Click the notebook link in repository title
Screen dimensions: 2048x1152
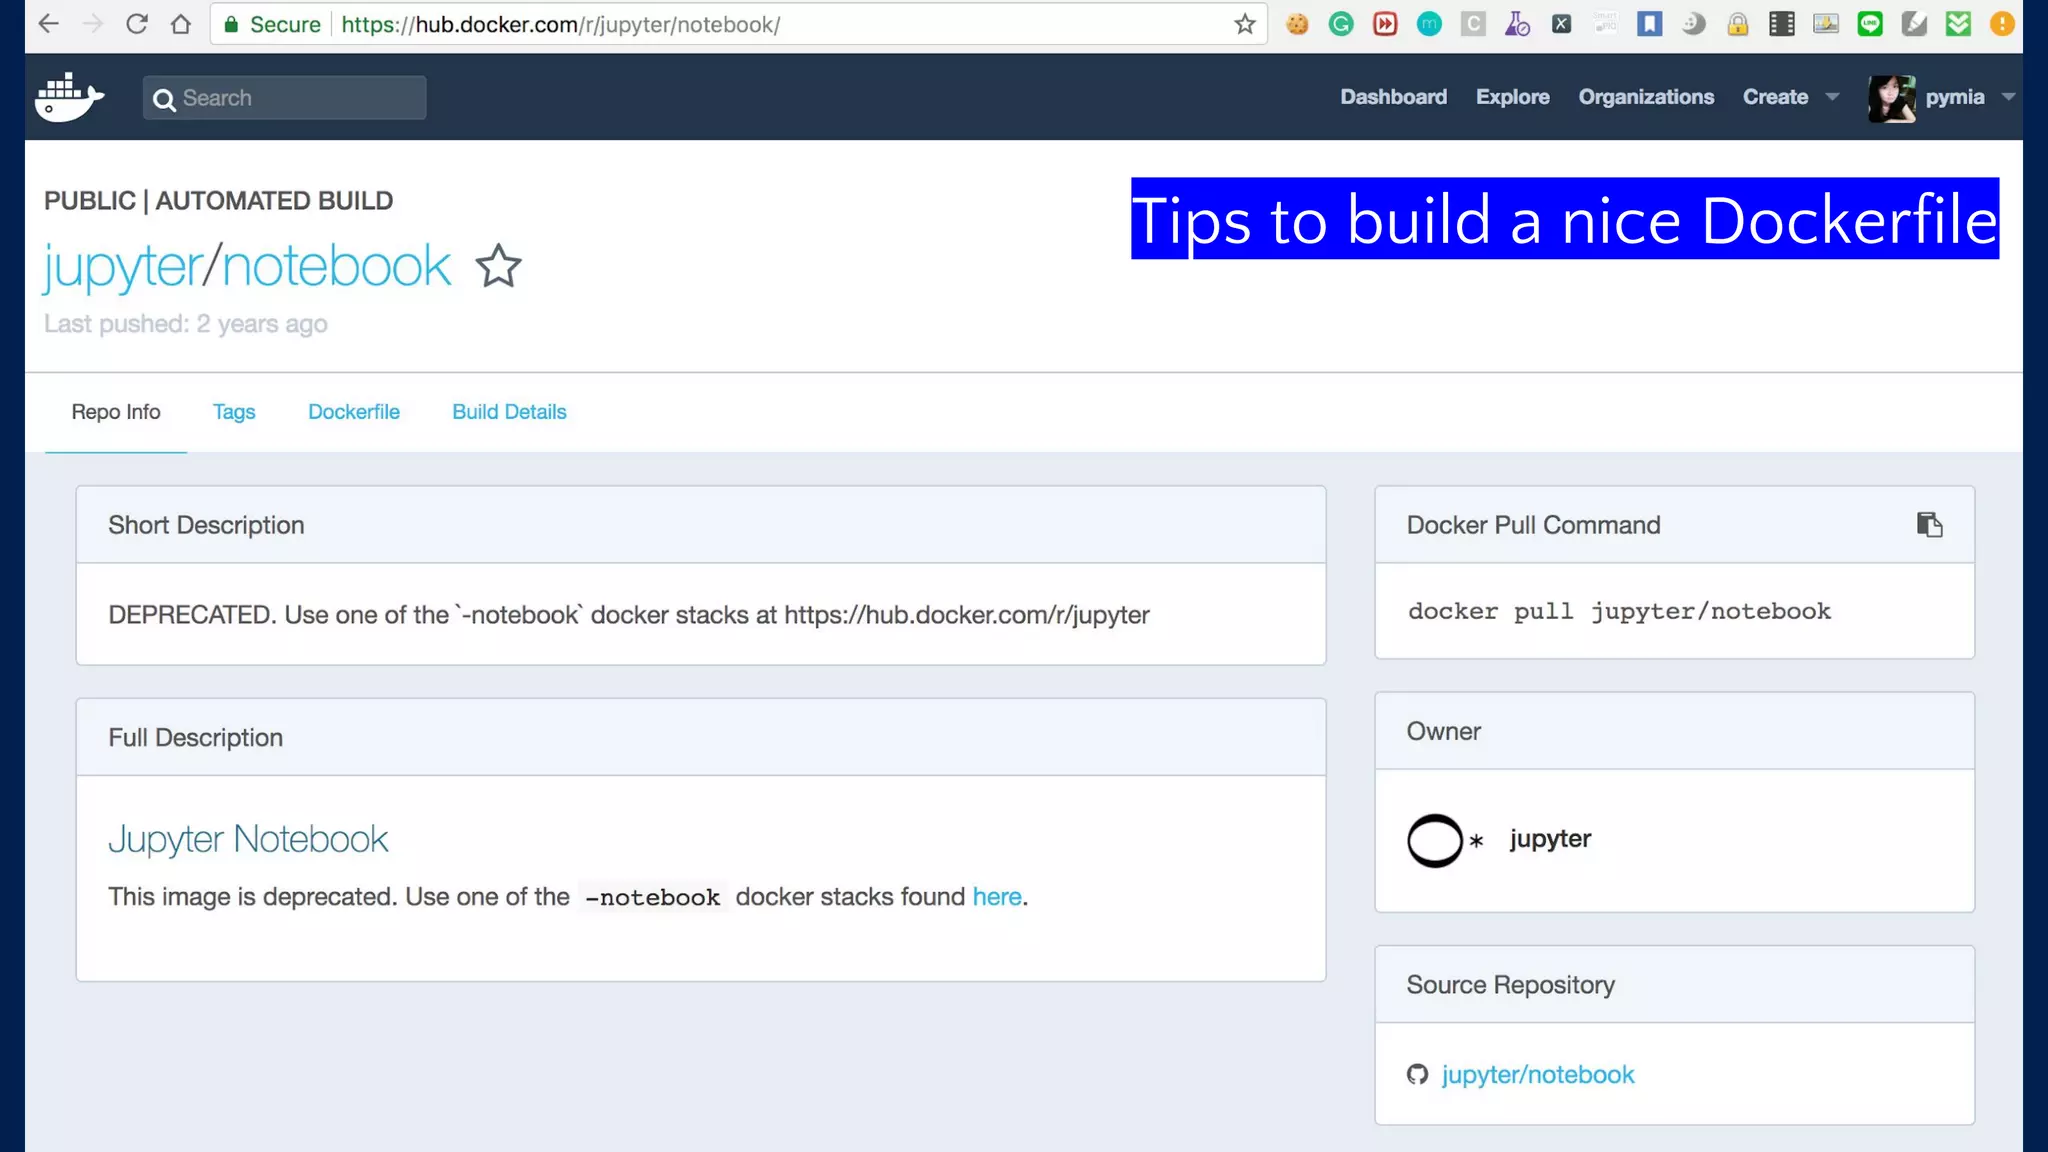tap(336, 266)
